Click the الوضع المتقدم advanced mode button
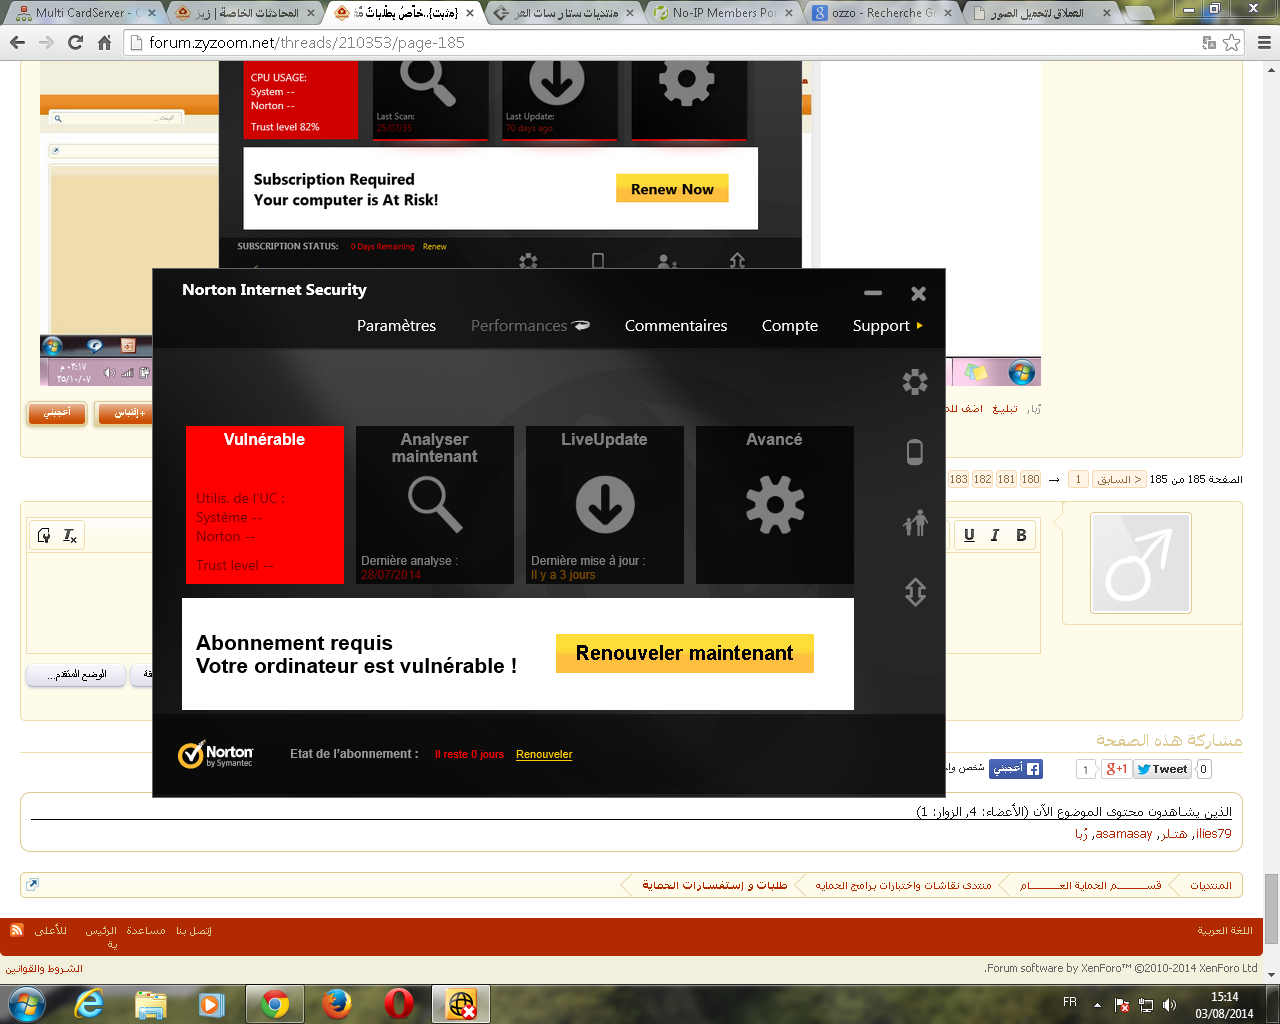1280x1024 pixels. 76,675
